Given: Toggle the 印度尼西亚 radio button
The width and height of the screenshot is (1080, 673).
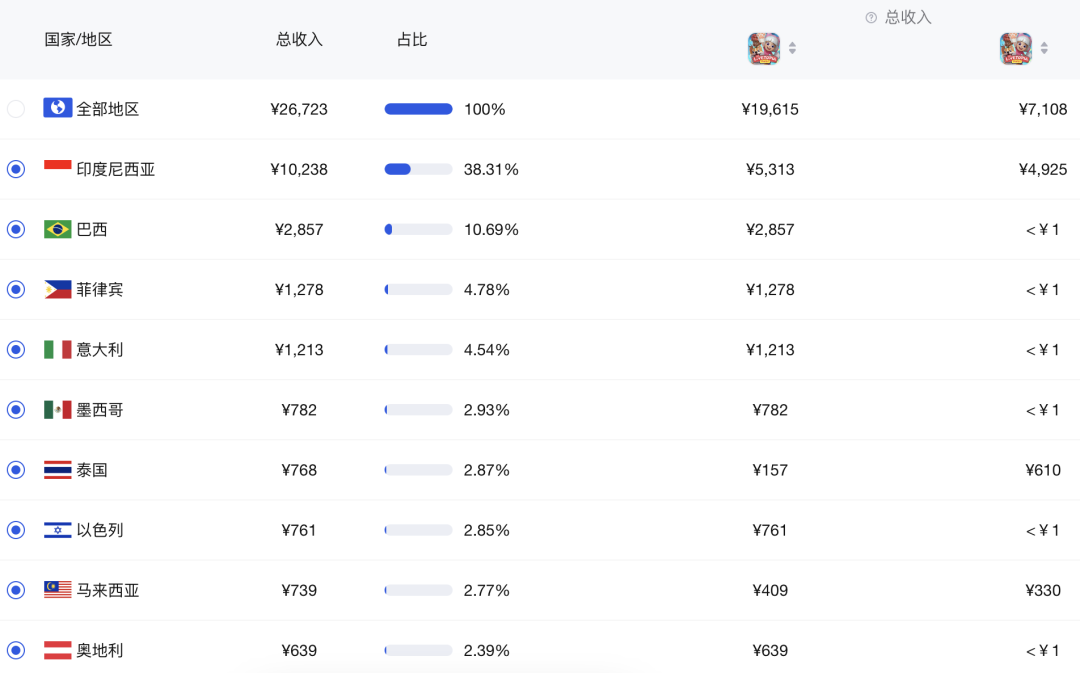Looking at the screenshot, I should point(16,169).
